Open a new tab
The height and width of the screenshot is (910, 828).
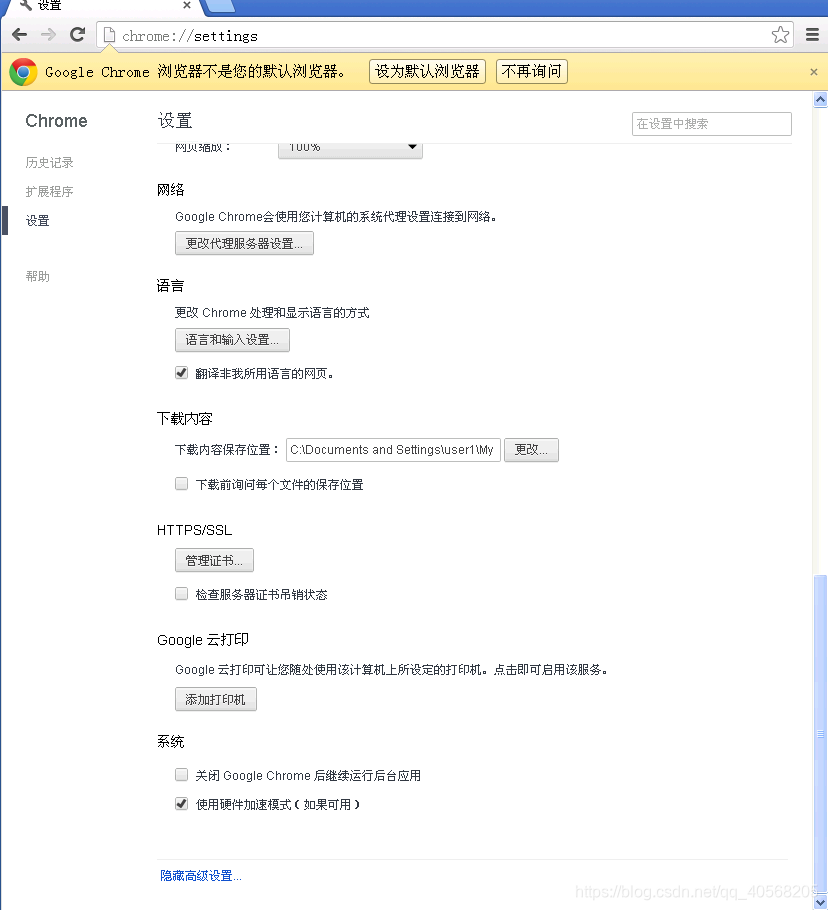(220, 6)
